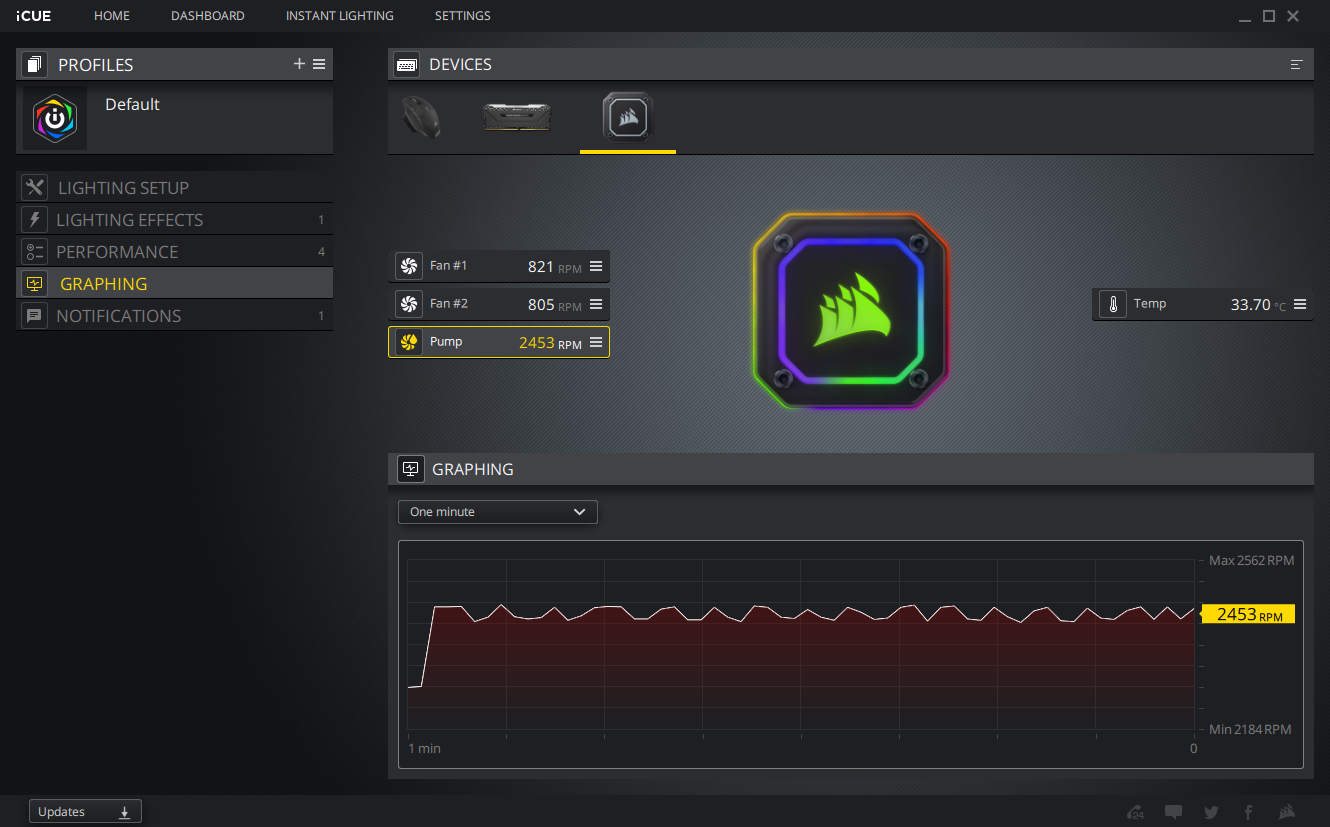The width and height of the screenshot is (1330, 827).
Task: Click the Fan #2 fan icon
Action: pyautogui.click(x=408, y=304)
